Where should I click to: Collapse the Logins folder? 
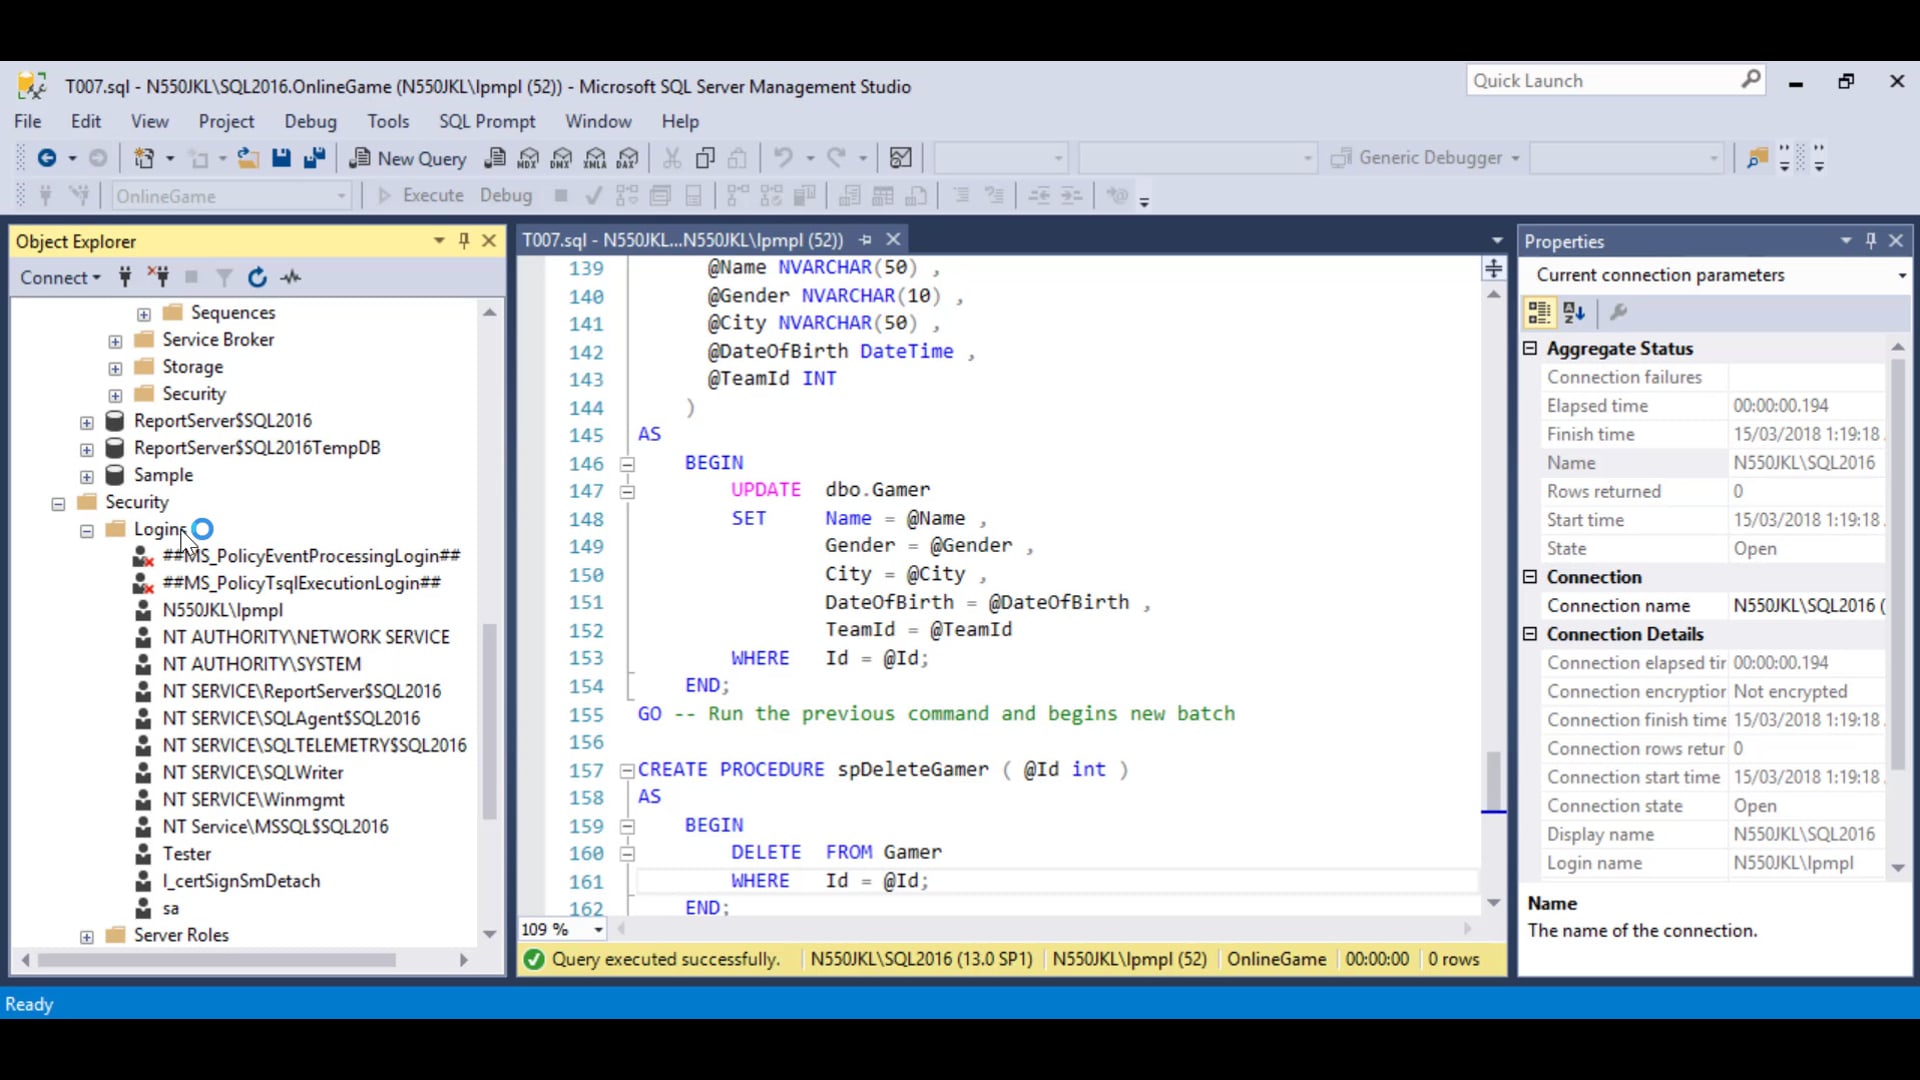click(87, 531)
